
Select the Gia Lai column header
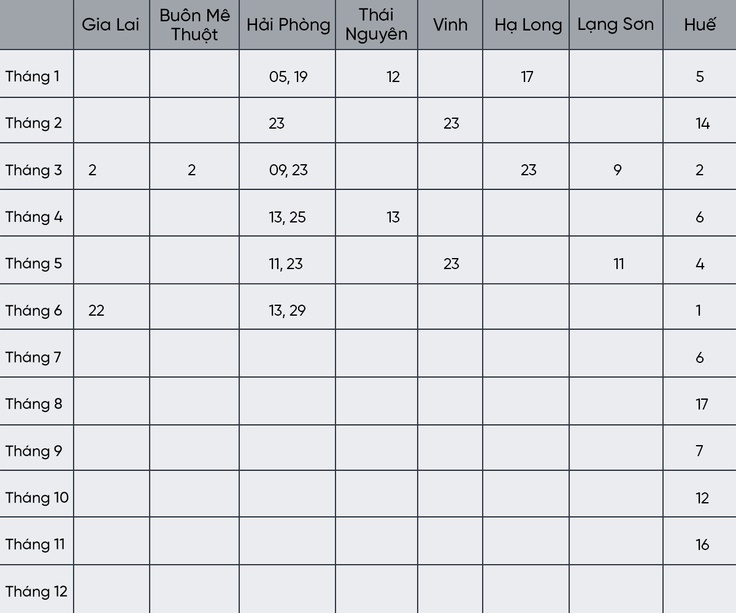coord(111,24)
